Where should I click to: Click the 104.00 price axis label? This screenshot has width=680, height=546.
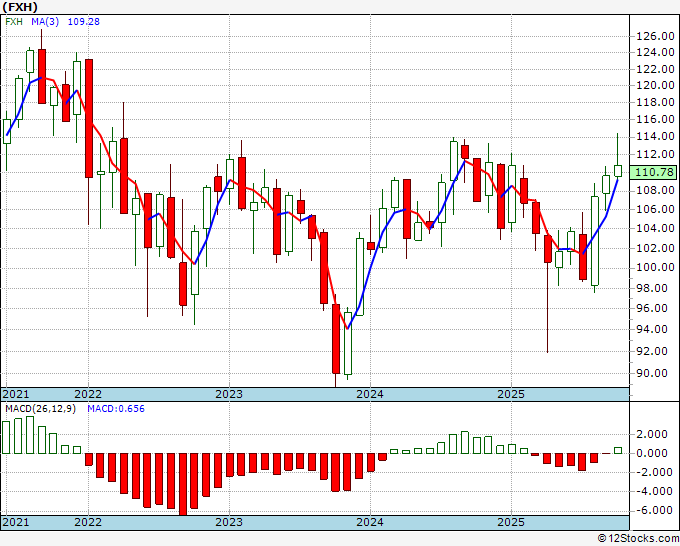655,228
